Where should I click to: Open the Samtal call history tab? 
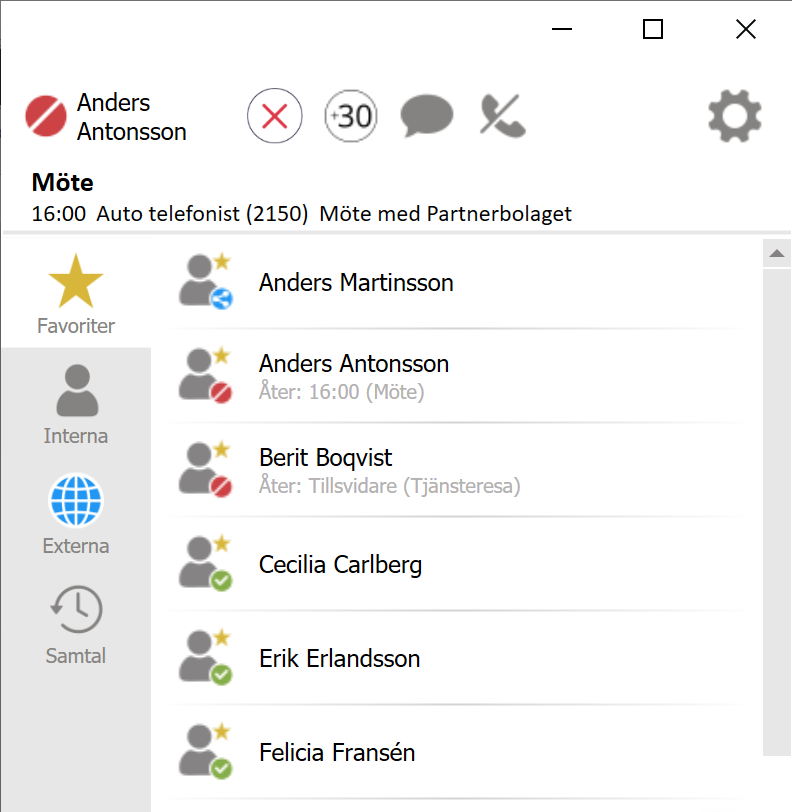(x=76, y=625)
